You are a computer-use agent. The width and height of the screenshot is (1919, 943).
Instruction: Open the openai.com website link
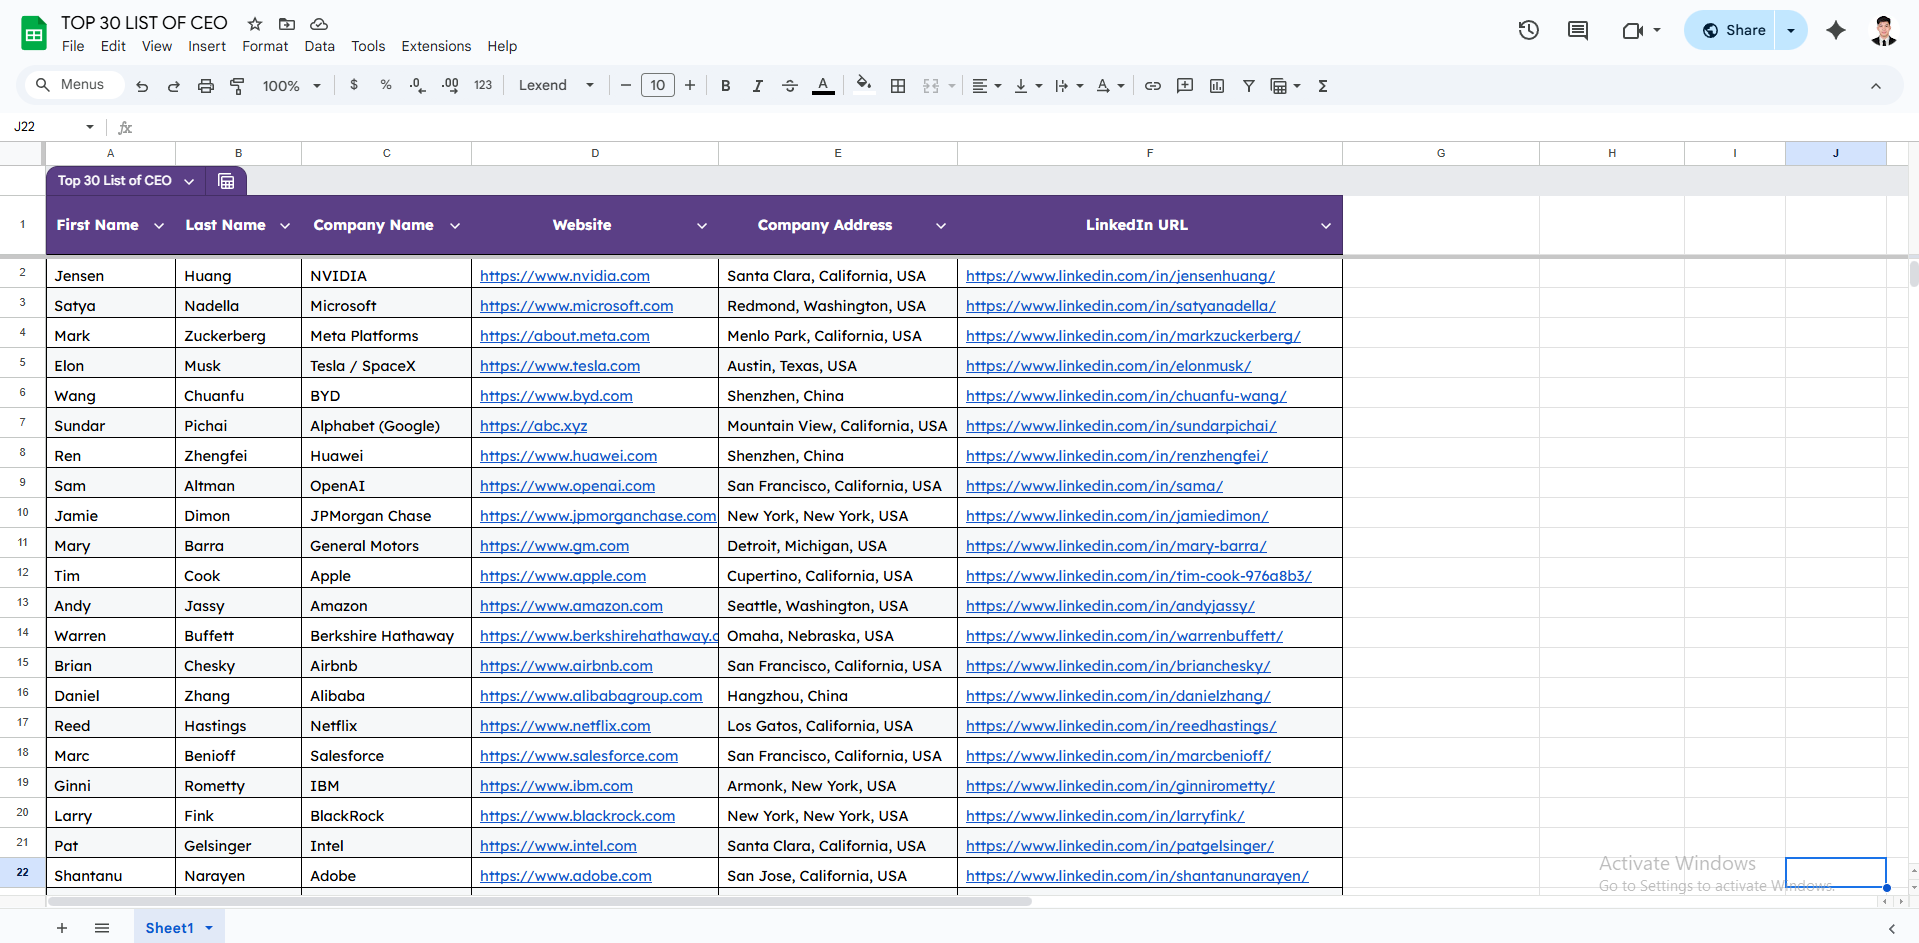[x=567, y=486]
